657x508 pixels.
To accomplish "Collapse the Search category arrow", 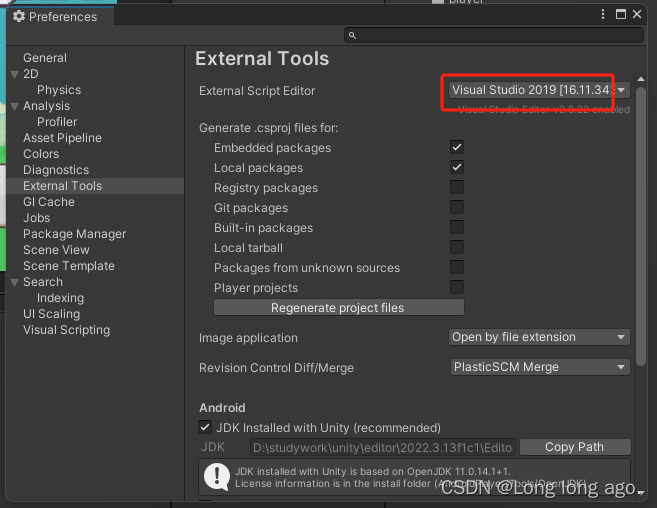I will pos(15,283).
